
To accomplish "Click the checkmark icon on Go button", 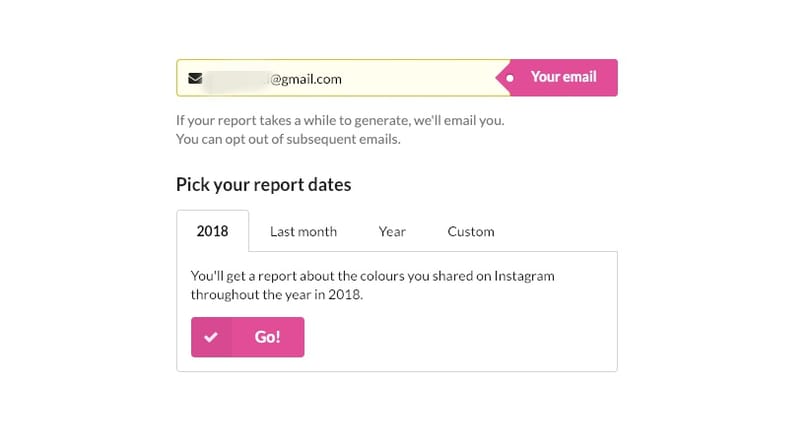I will click(x=211, y=337).
